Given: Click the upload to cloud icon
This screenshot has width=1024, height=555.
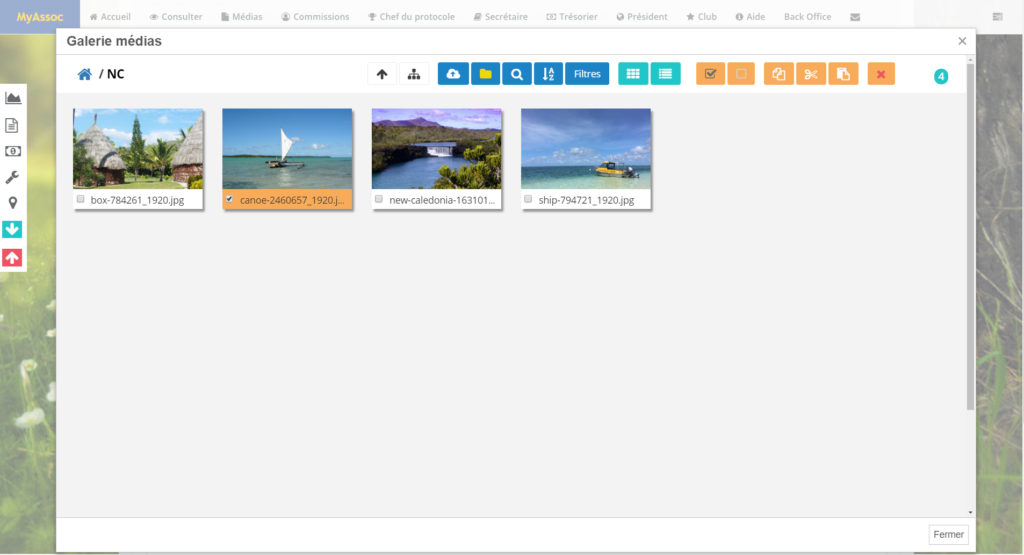Looking at the screenshot, I should [x=453, y=74].
